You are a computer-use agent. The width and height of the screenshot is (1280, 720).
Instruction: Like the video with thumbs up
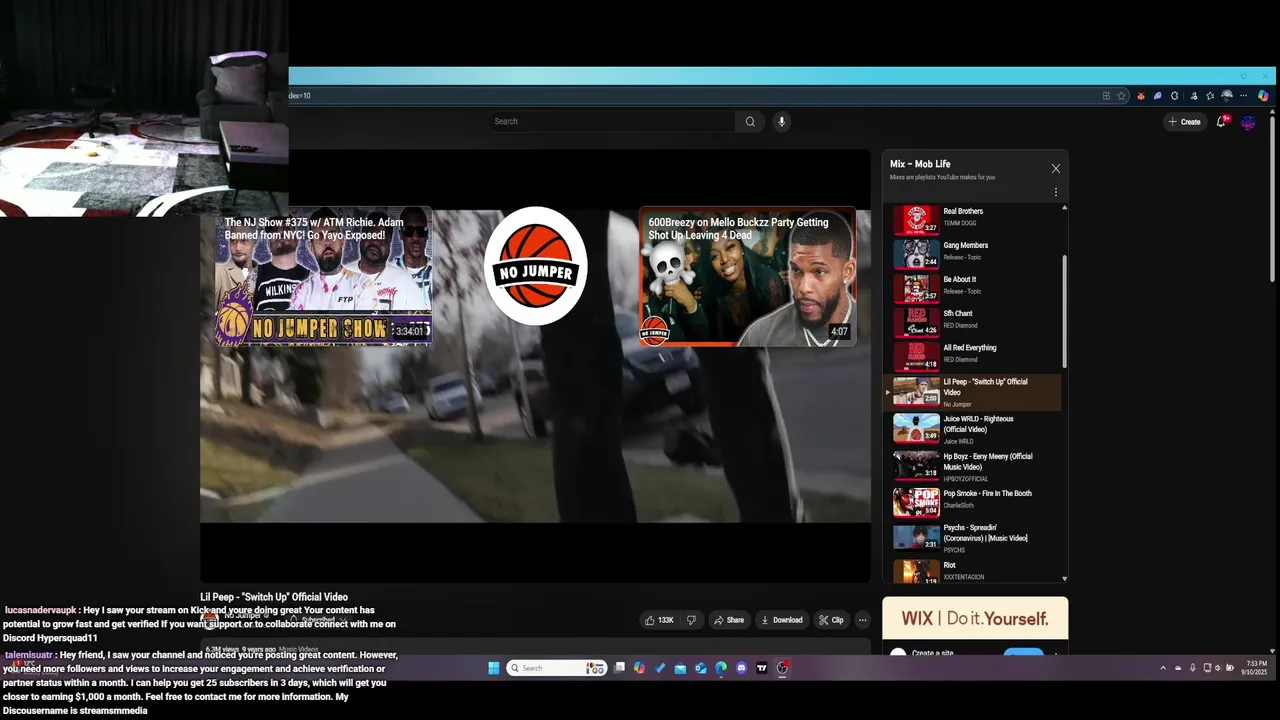coord(659,620)
